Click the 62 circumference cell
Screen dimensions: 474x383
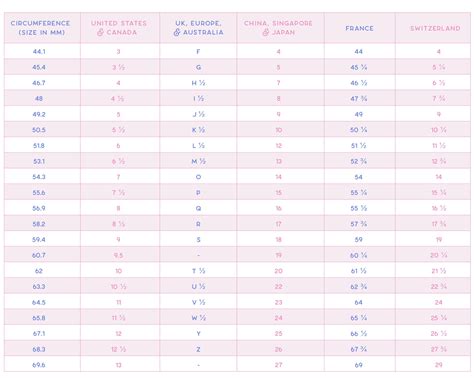39,271
